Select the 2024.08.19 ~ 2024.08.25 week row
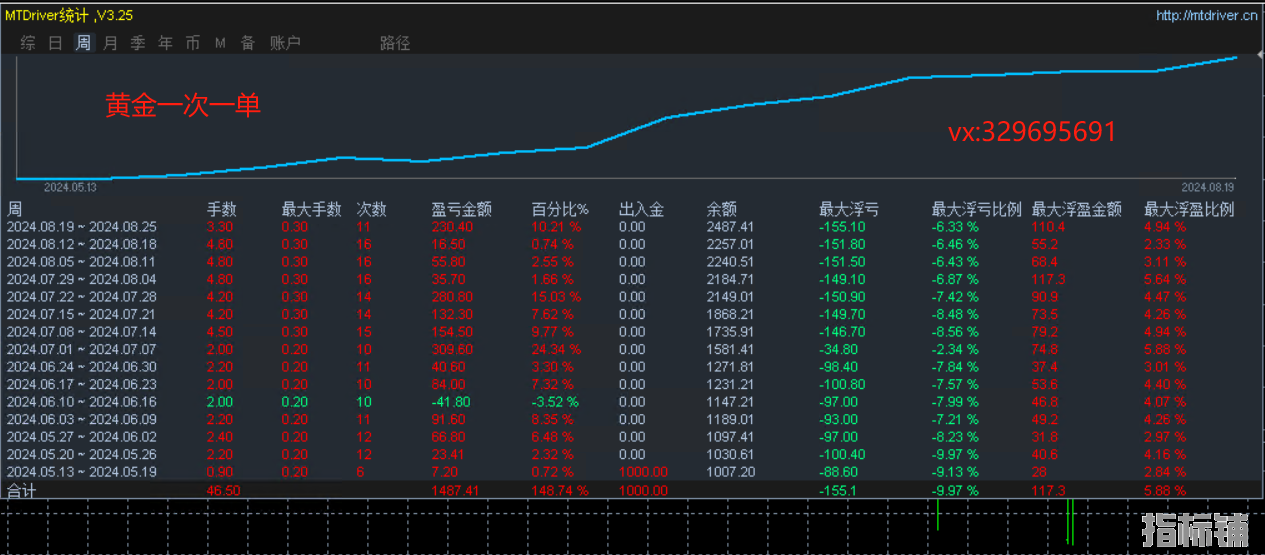1265x555 pixels. click(632, 226)
